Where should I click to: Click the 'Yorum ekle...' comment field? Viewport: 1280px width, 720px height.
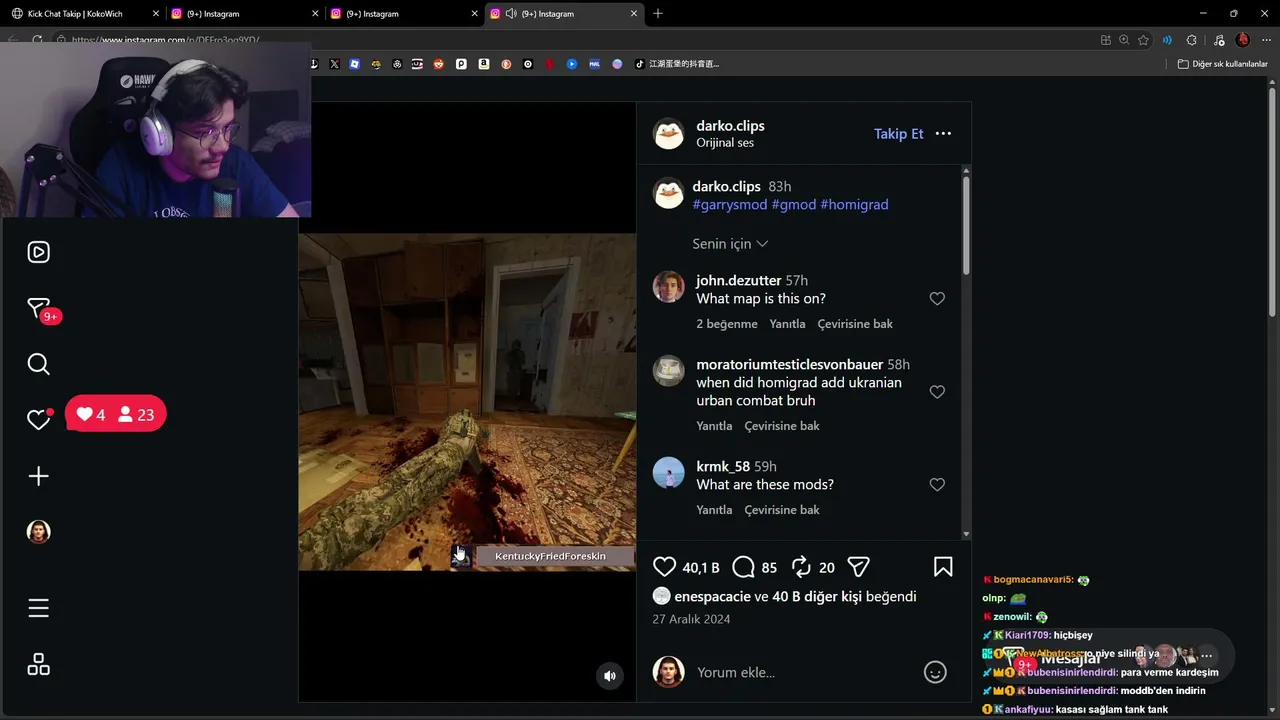(x=800, y=672)
